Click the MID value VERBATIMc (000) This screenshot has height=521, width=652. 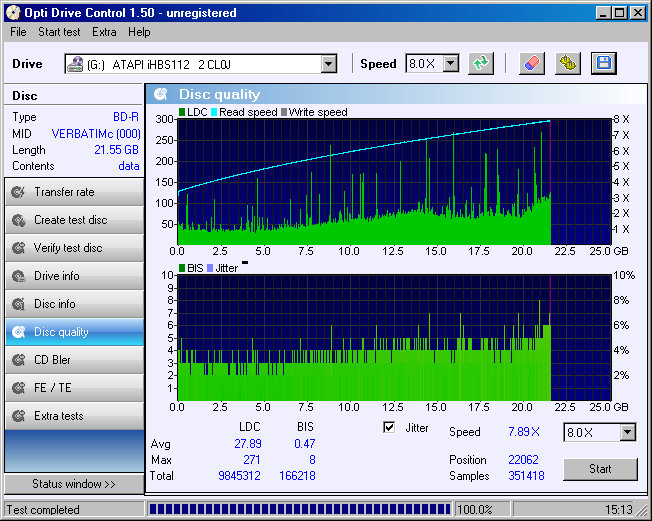[x=96, y=134]
